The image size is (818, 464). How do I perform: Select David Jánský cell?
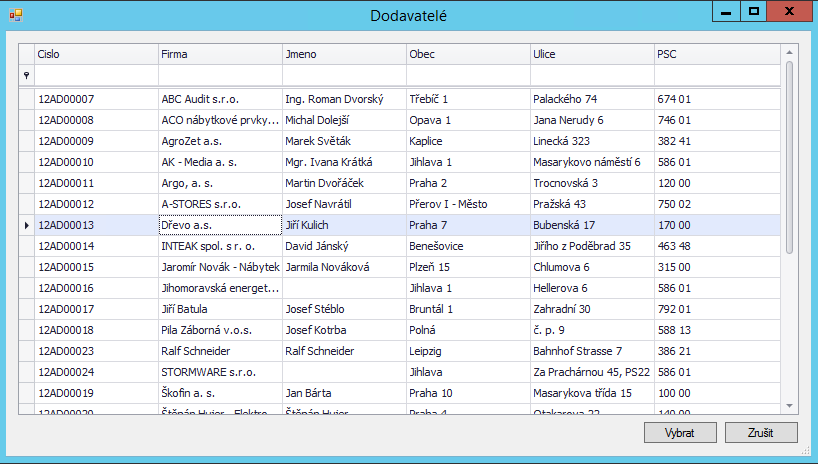(x=344, y=246)
